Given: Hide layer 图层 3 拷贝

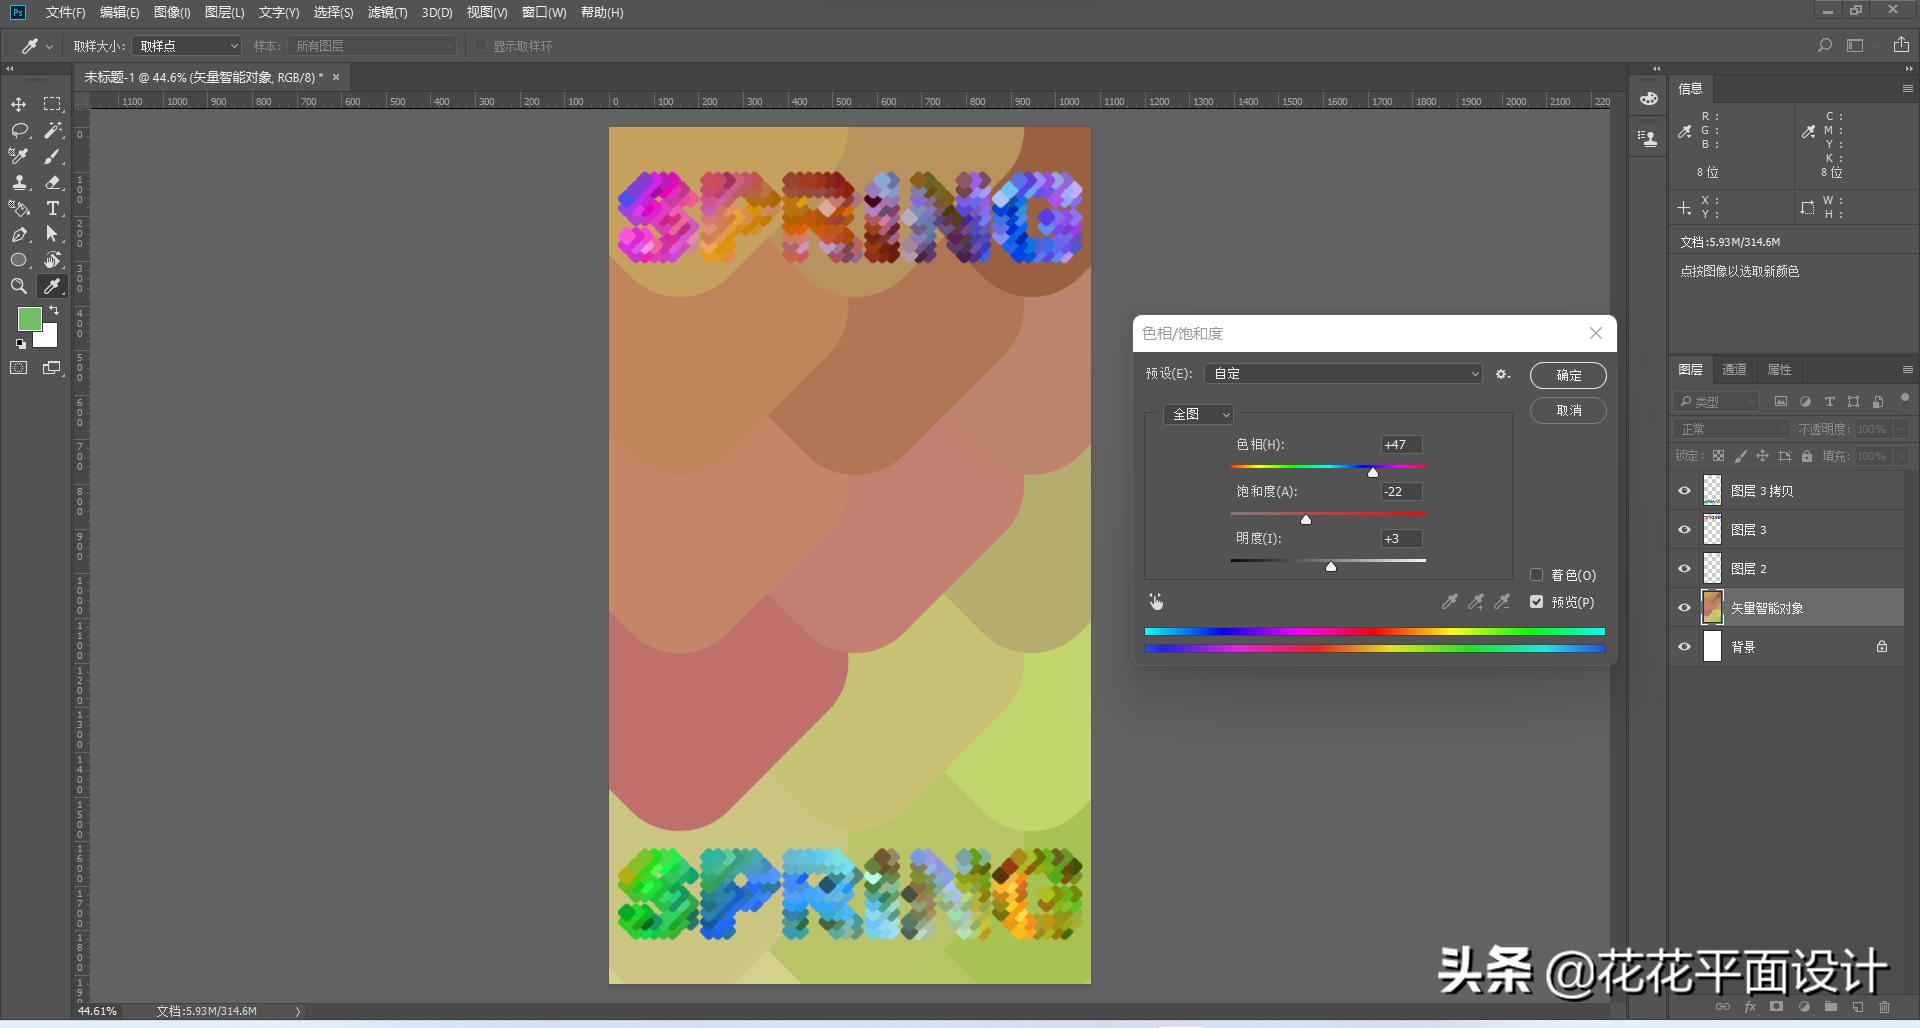Looking at the screenshot, I should (1684, 491).
